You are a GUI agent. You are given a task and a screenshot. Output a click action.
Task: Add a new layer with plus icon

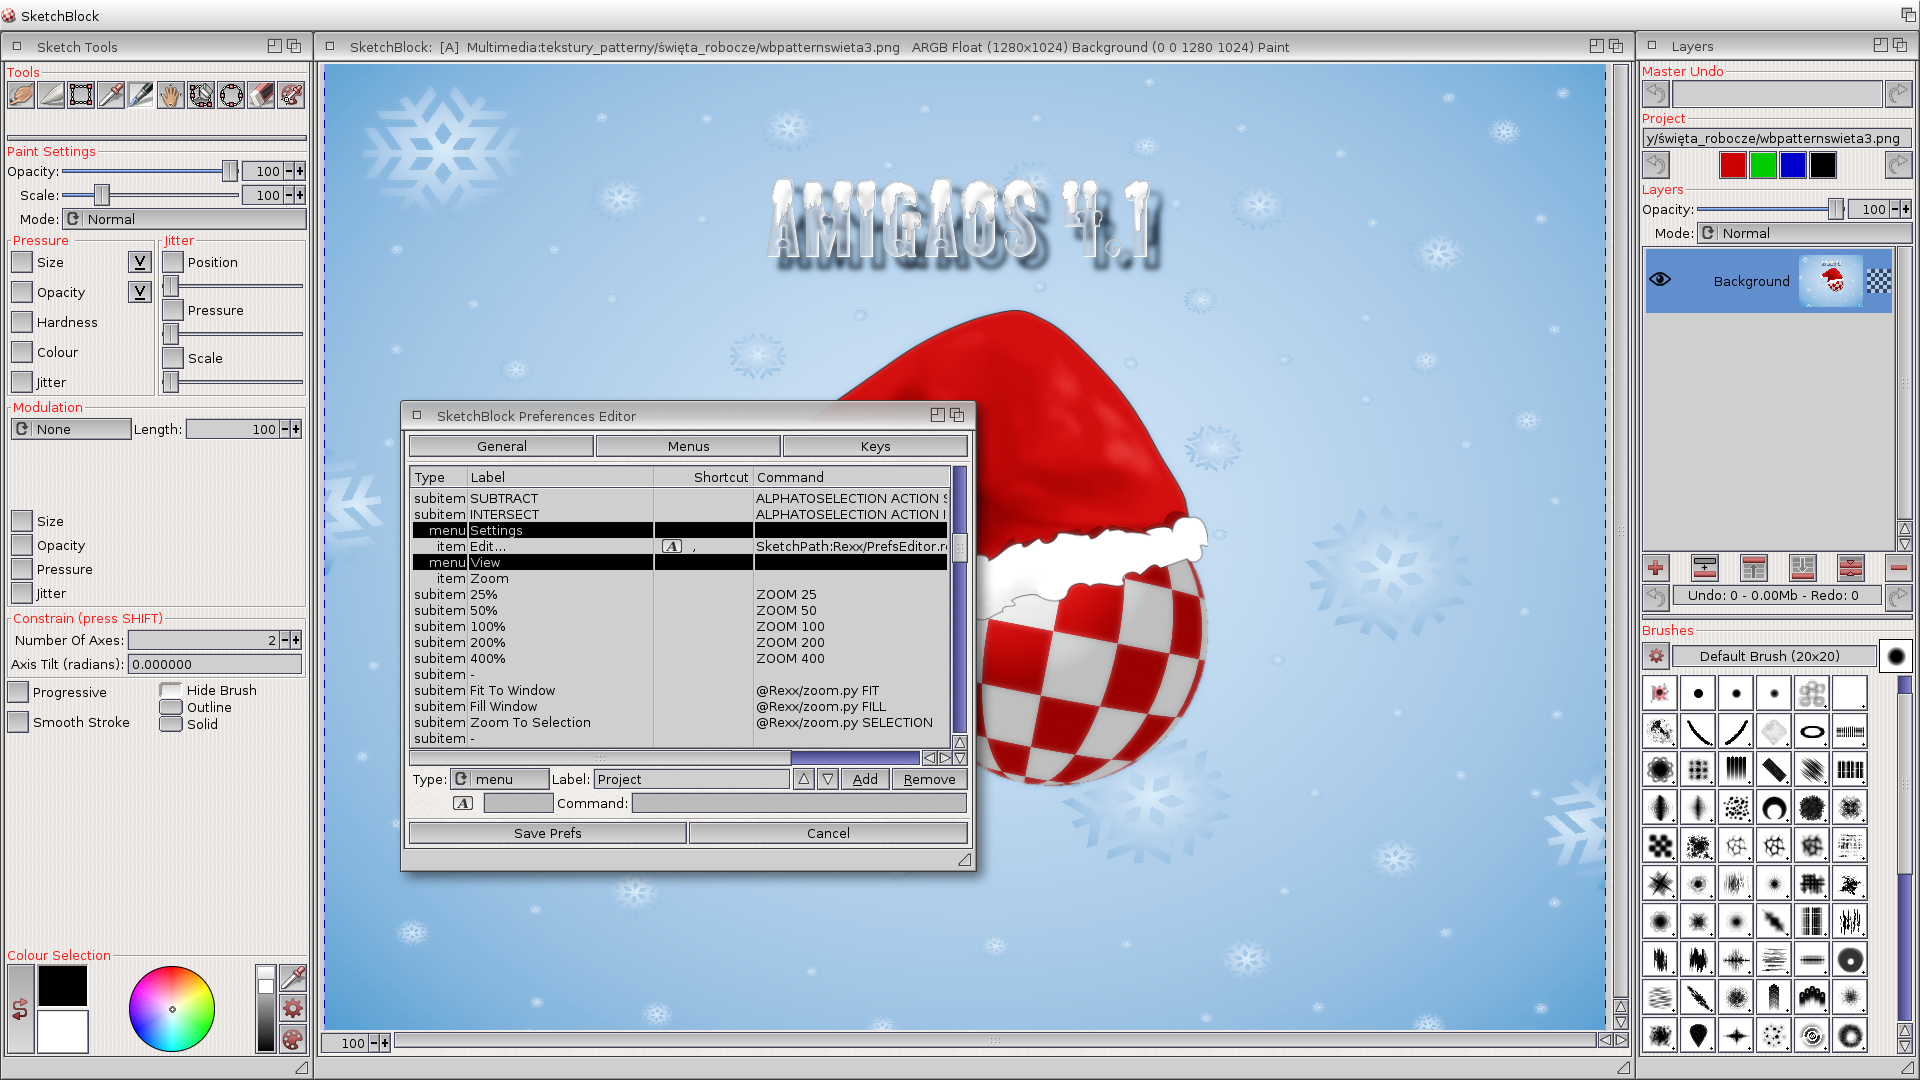coord(1656,568)
